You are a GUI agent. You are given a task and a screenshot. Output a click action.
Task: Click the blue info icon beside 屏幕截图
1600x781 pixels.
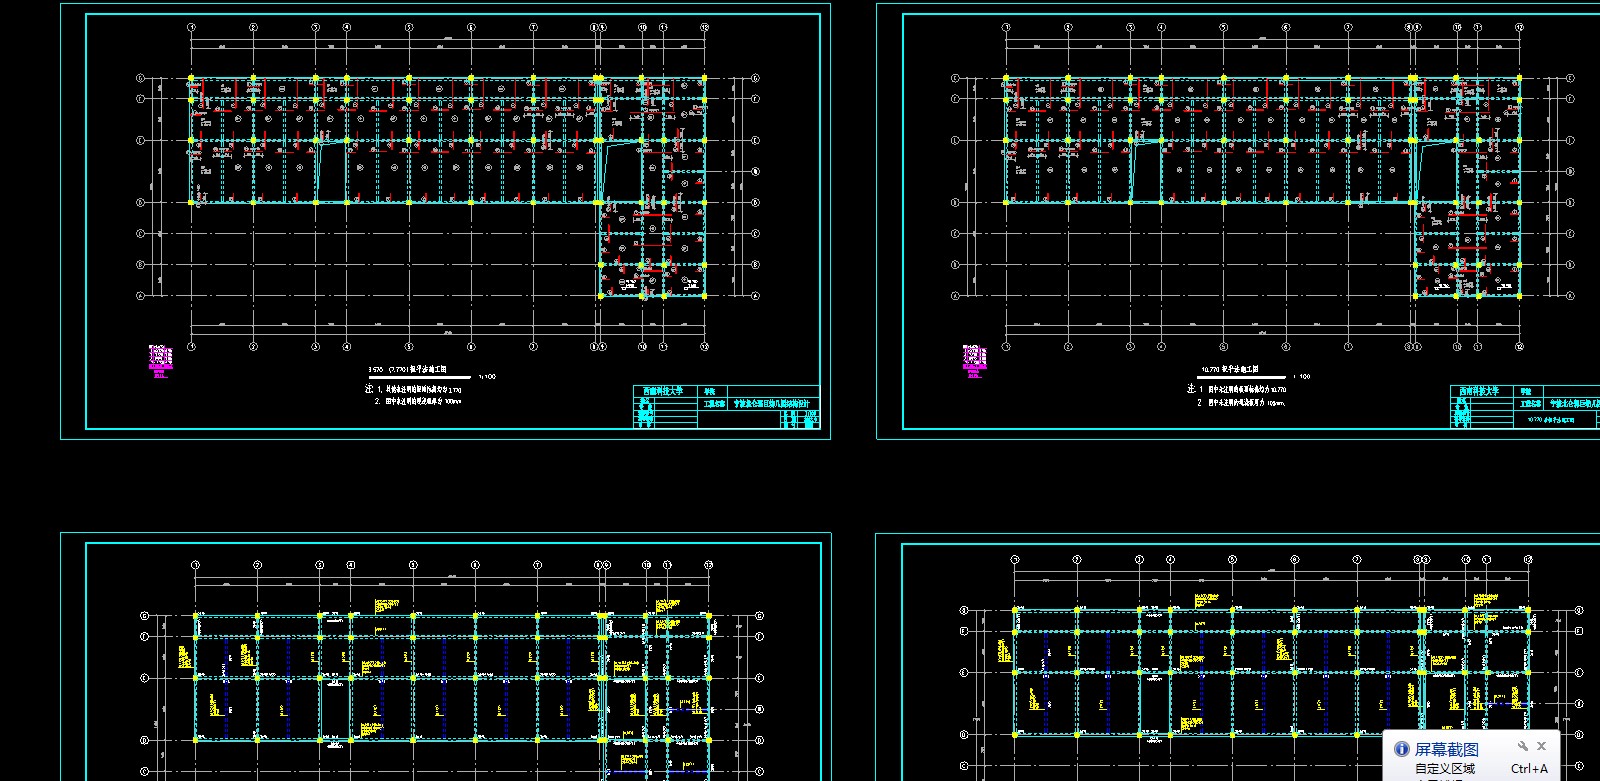click(1401, 749)
